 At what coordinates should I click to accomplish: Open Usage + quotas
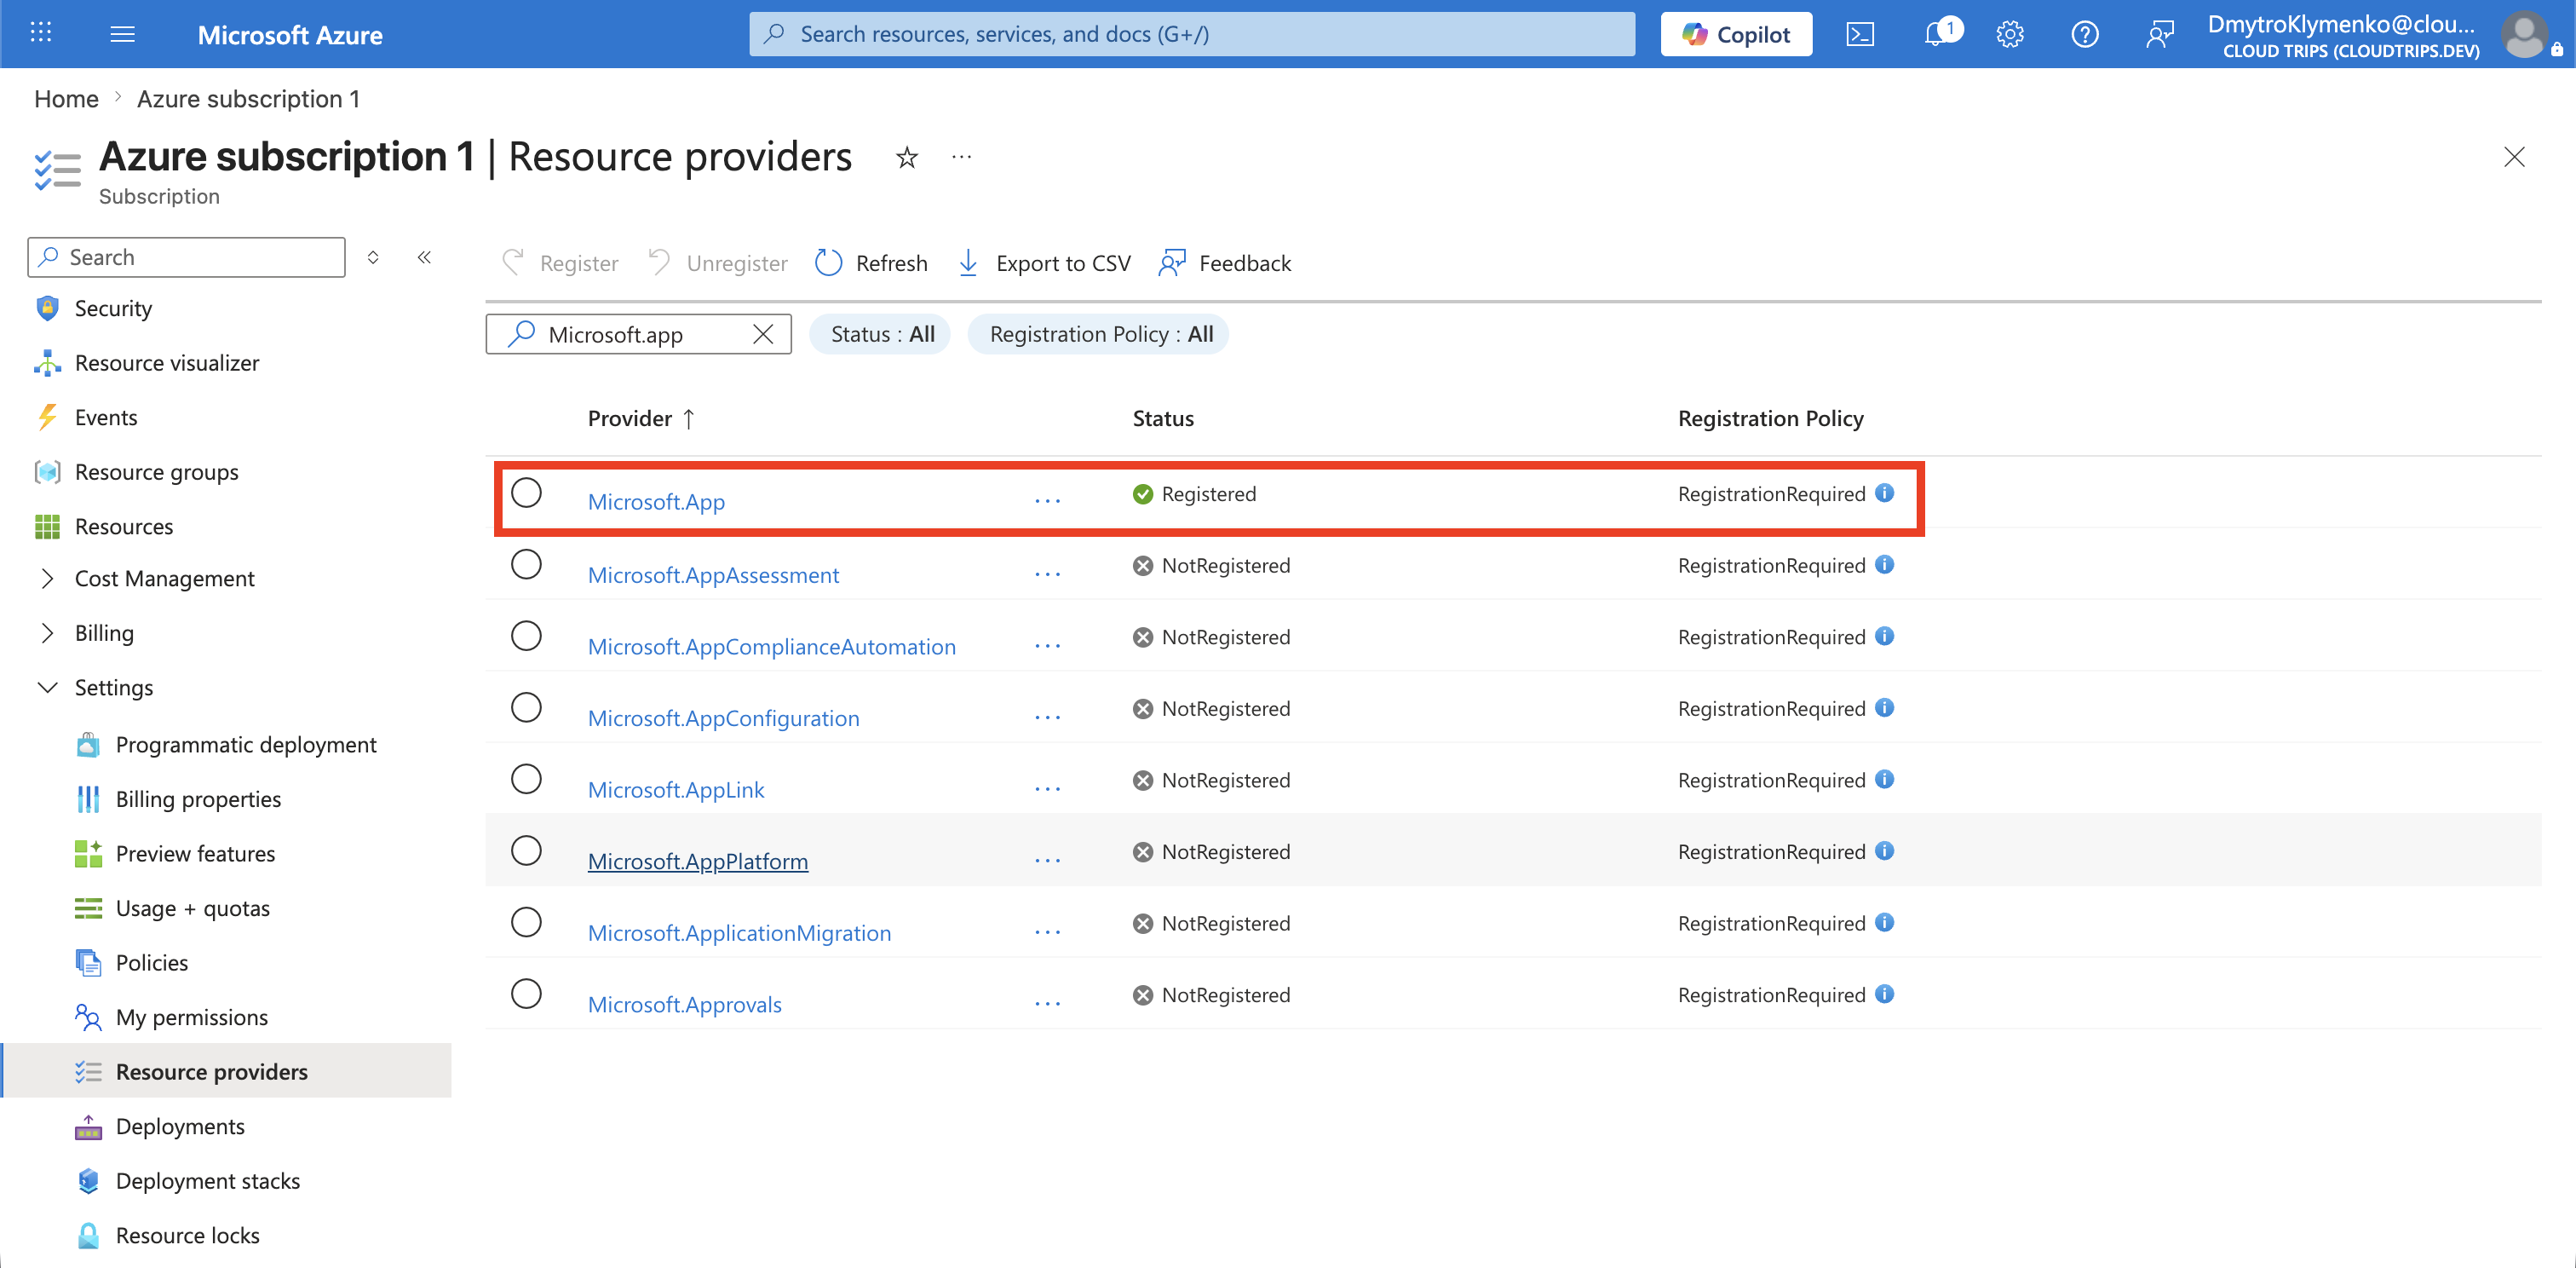pos(192,908)
